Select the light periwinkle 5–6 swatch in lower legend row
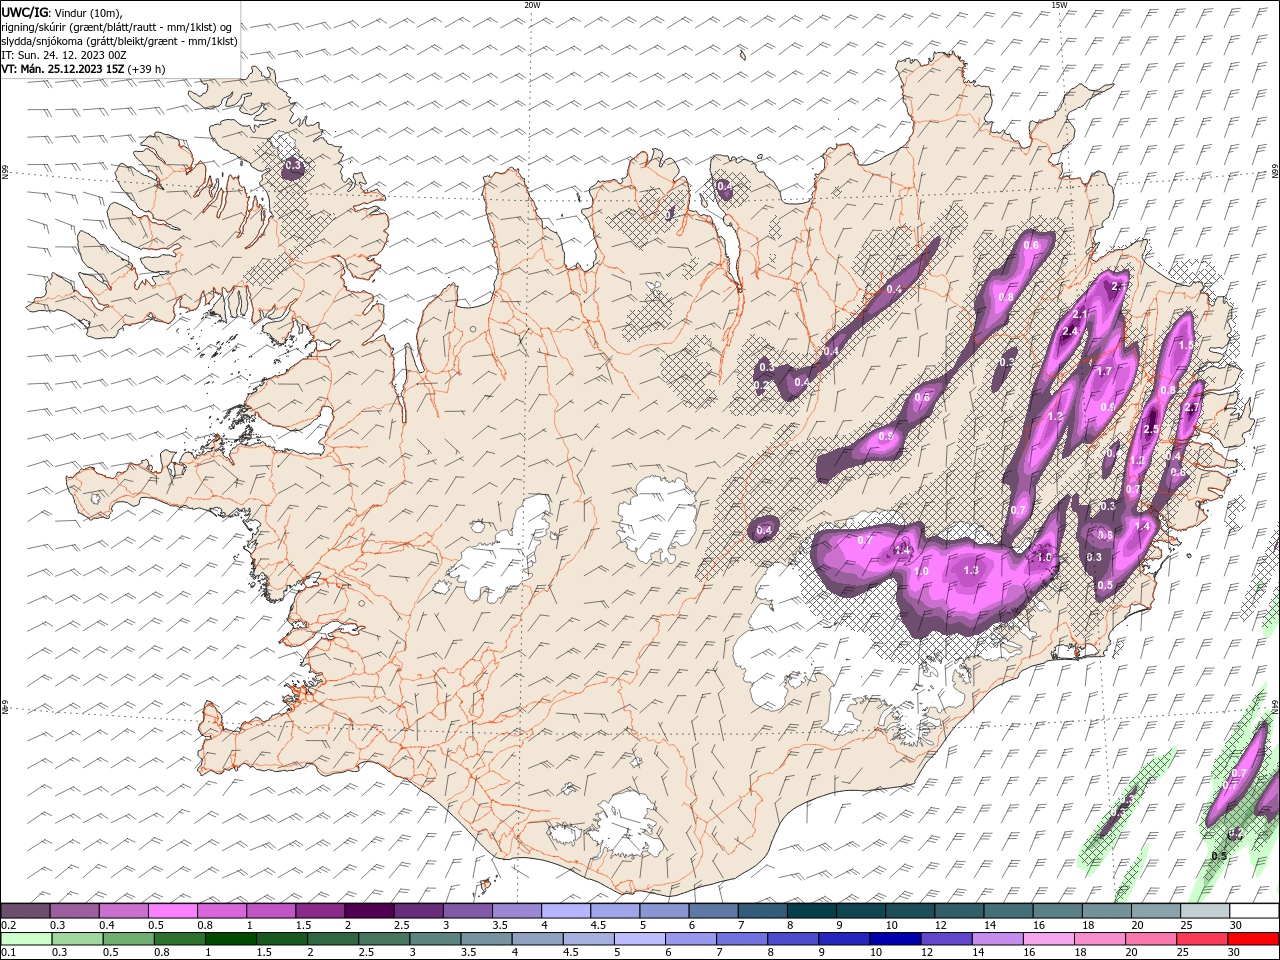This screenshot has height=960, width=1280. click(x=639, y=939)
